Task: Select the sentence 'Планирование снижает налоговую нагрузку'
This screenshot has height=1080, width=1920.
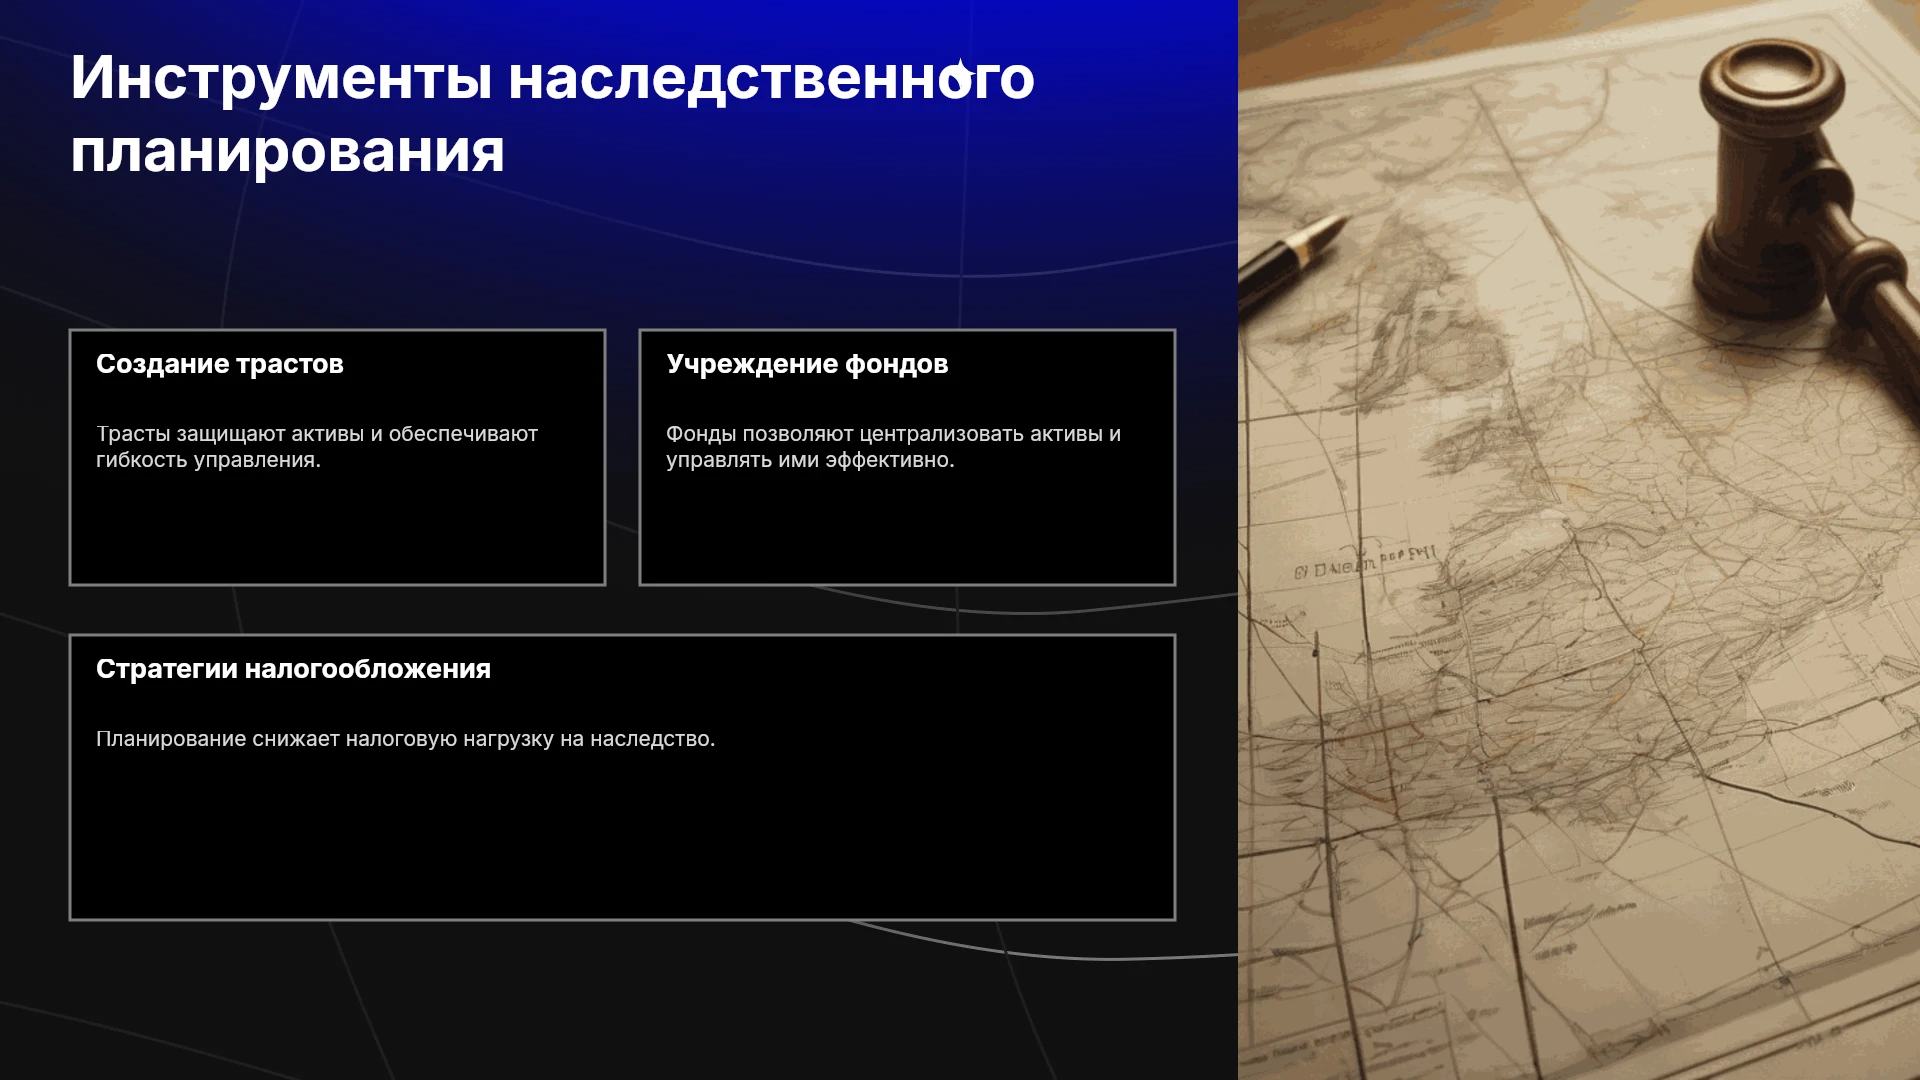Action: point(405,739)
